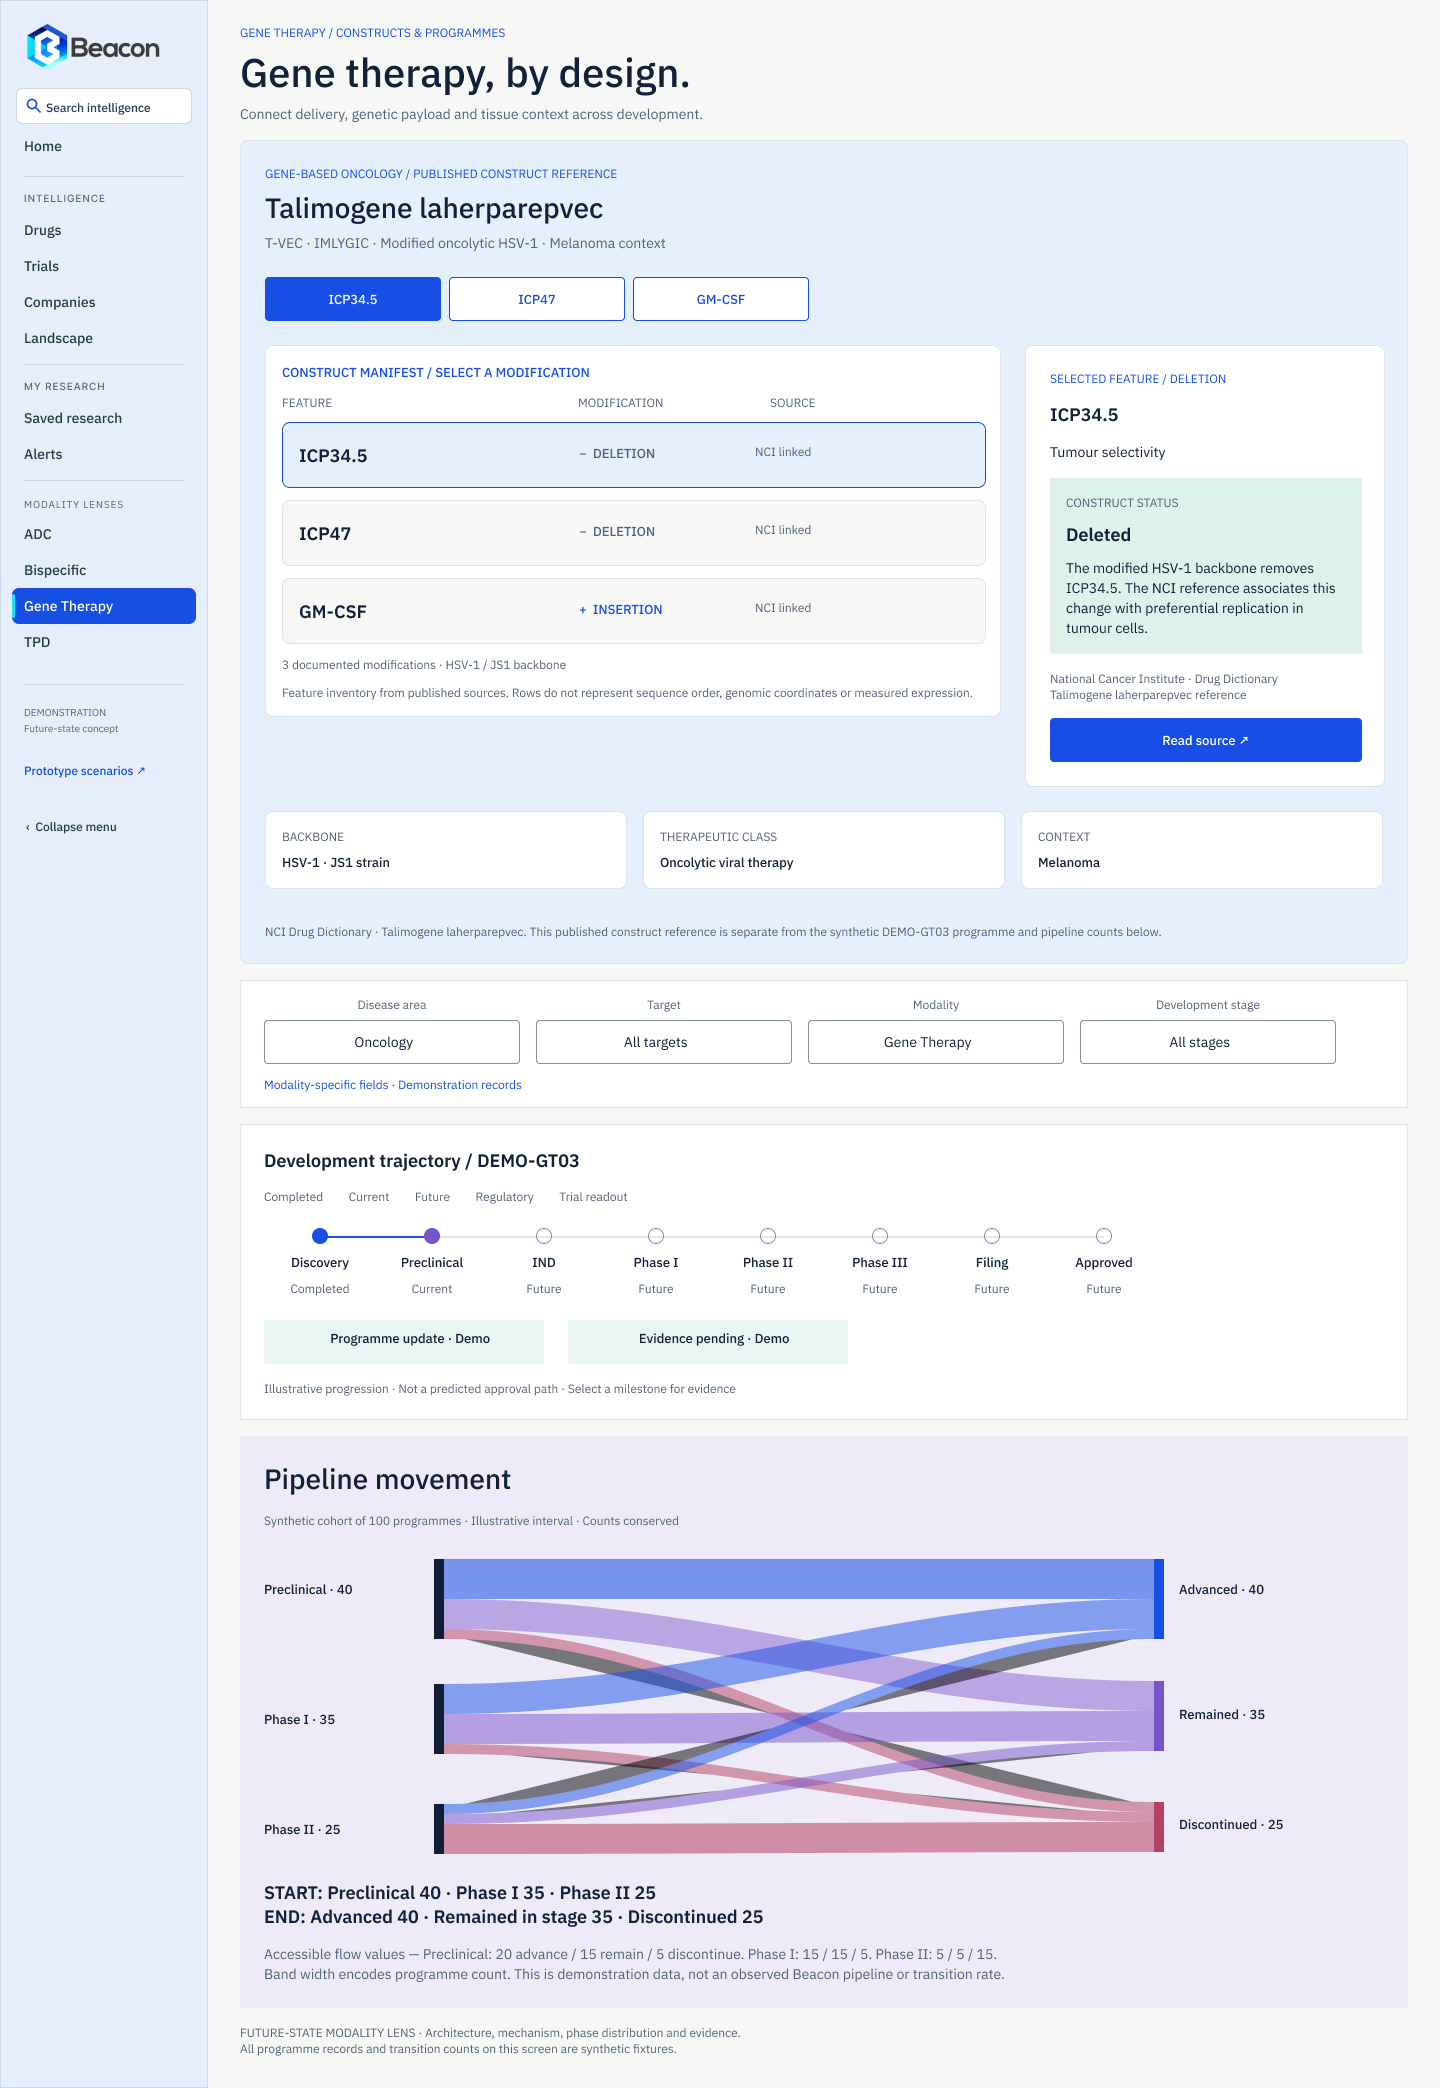Click the Advanced node bar in Sankey
This screenshot has height=2088, width=1440.
[1159, 1598]
